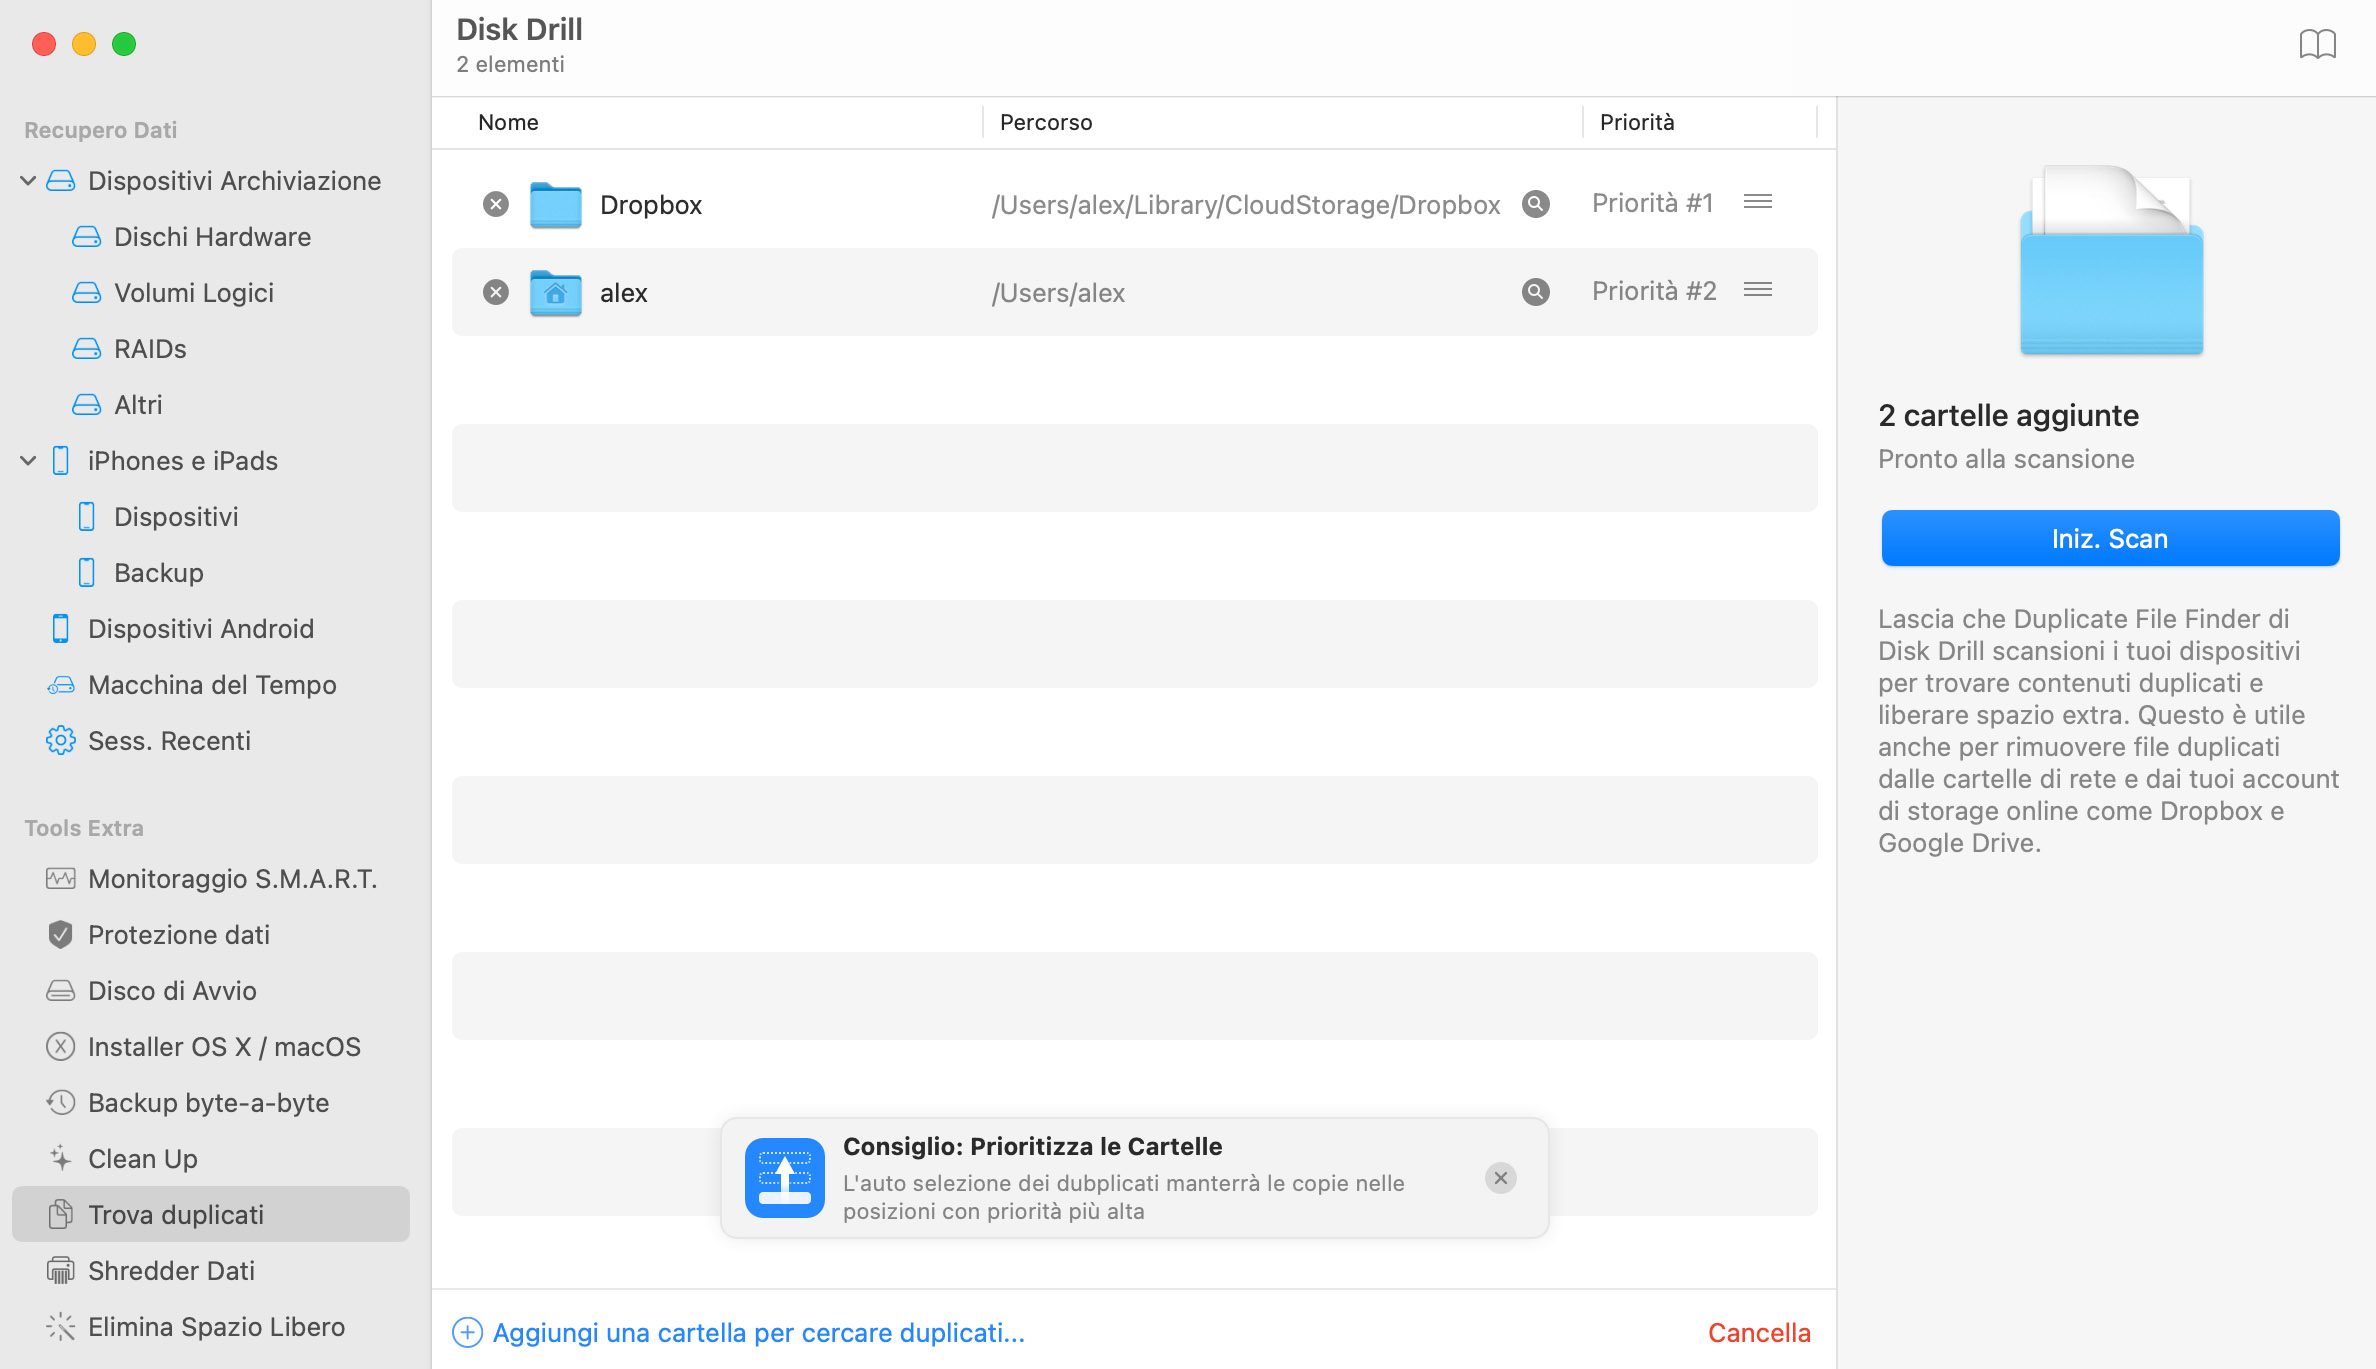Screen dimensions: 2376x1369
Task: Click the Trova duplicati documents icon
Action: tap(61, 1214)
